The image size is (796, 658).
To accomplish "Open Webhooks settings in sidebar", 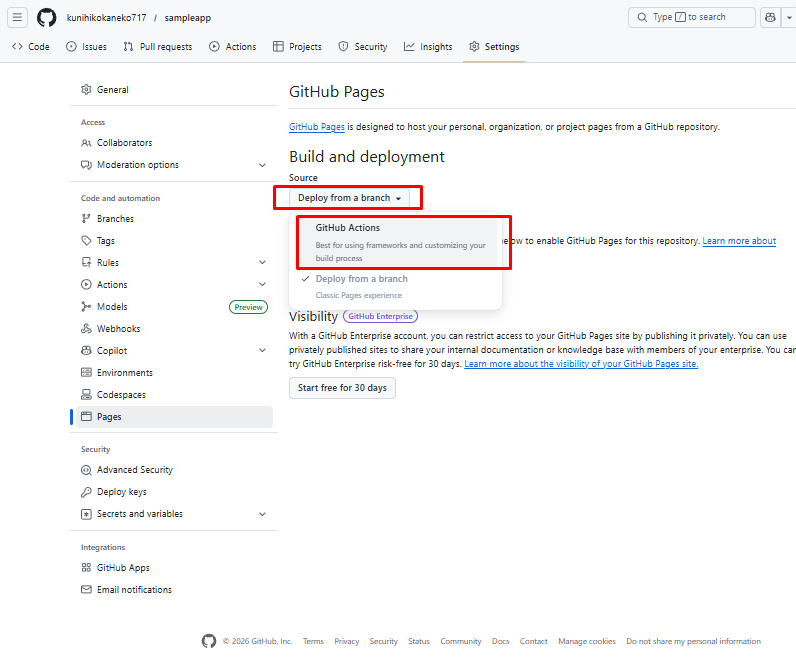I will 118,329.
